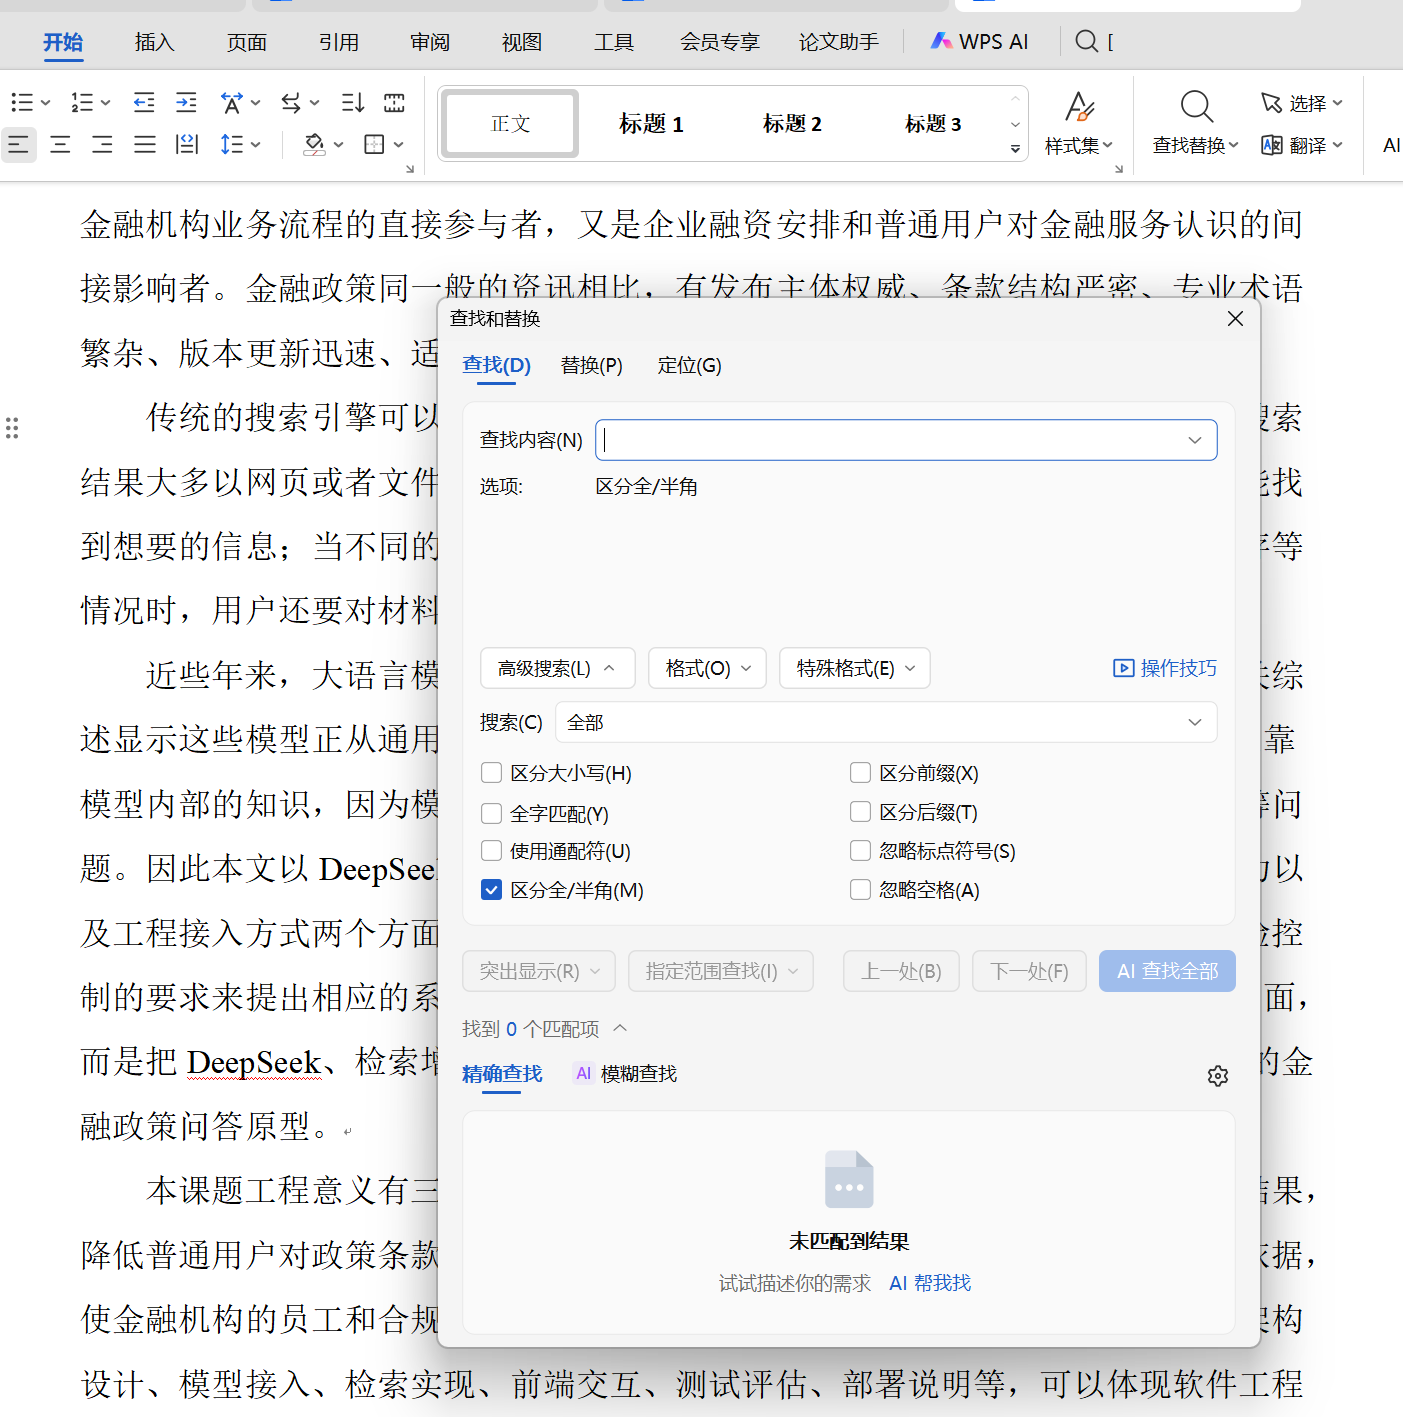Viewport: 1403px width, 1417px height.
Task: Open the 审阅 ribbon tab
Action: pos(430,42)
